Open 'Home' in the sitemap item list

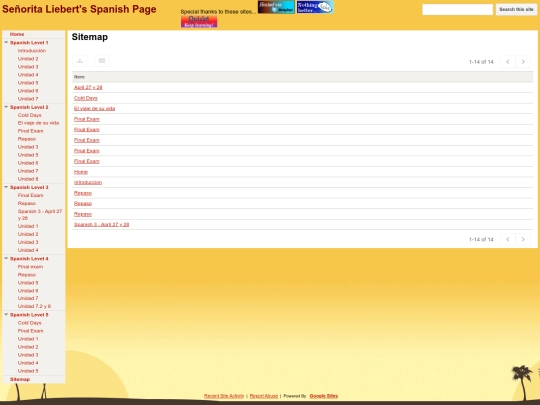tap(81, 172)
